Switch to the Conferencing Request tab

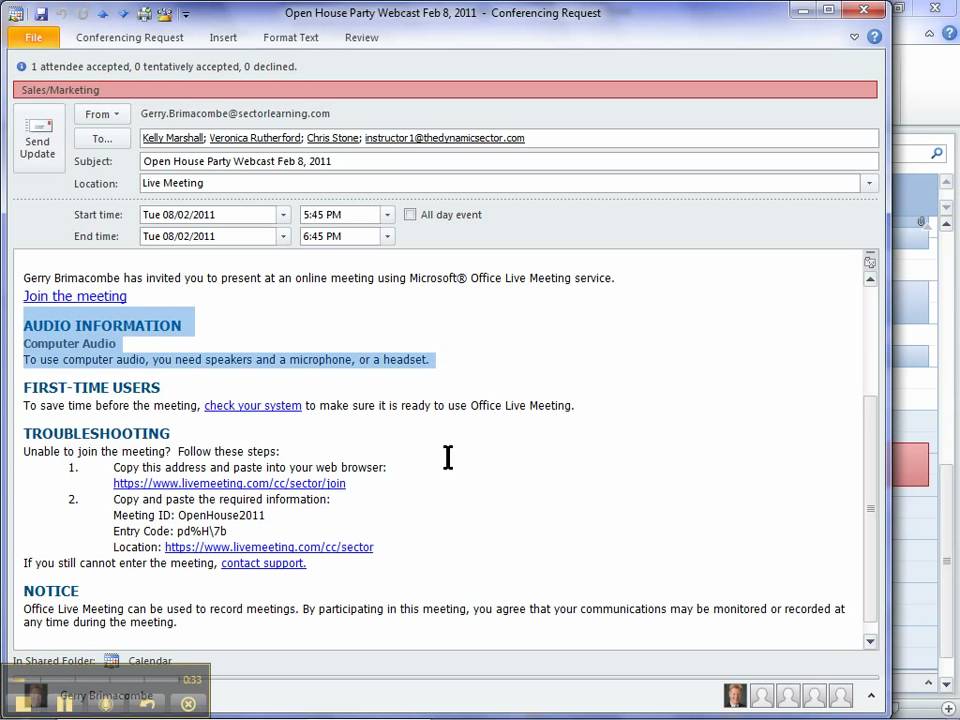point(130,37)
